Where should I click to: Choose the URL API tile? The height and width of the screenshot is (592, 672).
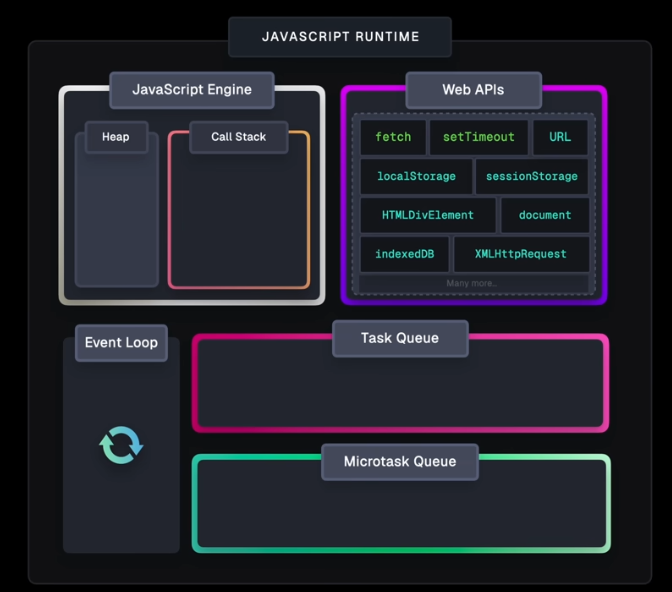click(x=560, y=137)
